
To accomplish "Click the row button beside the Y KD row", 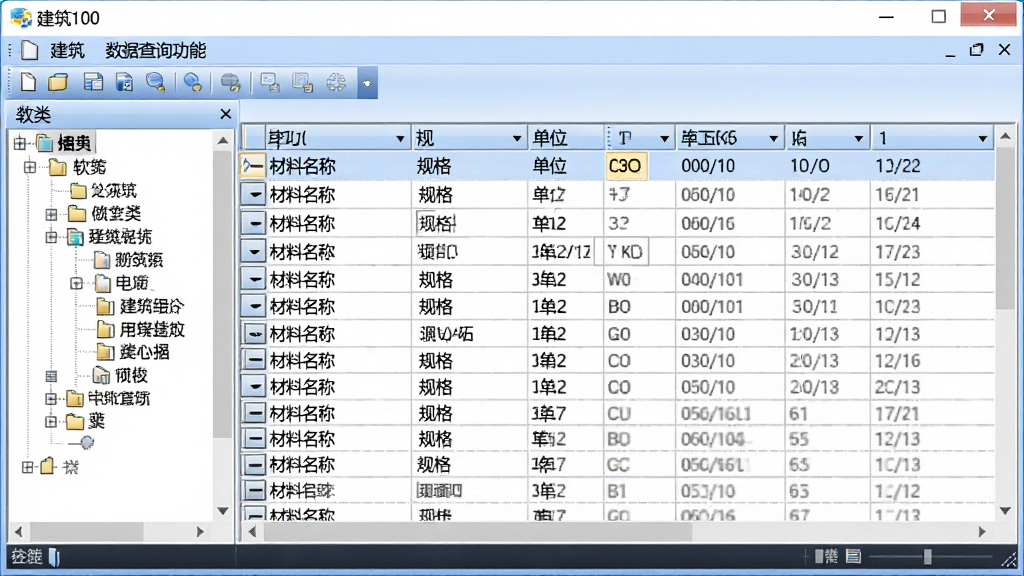I will pos(253,251).
